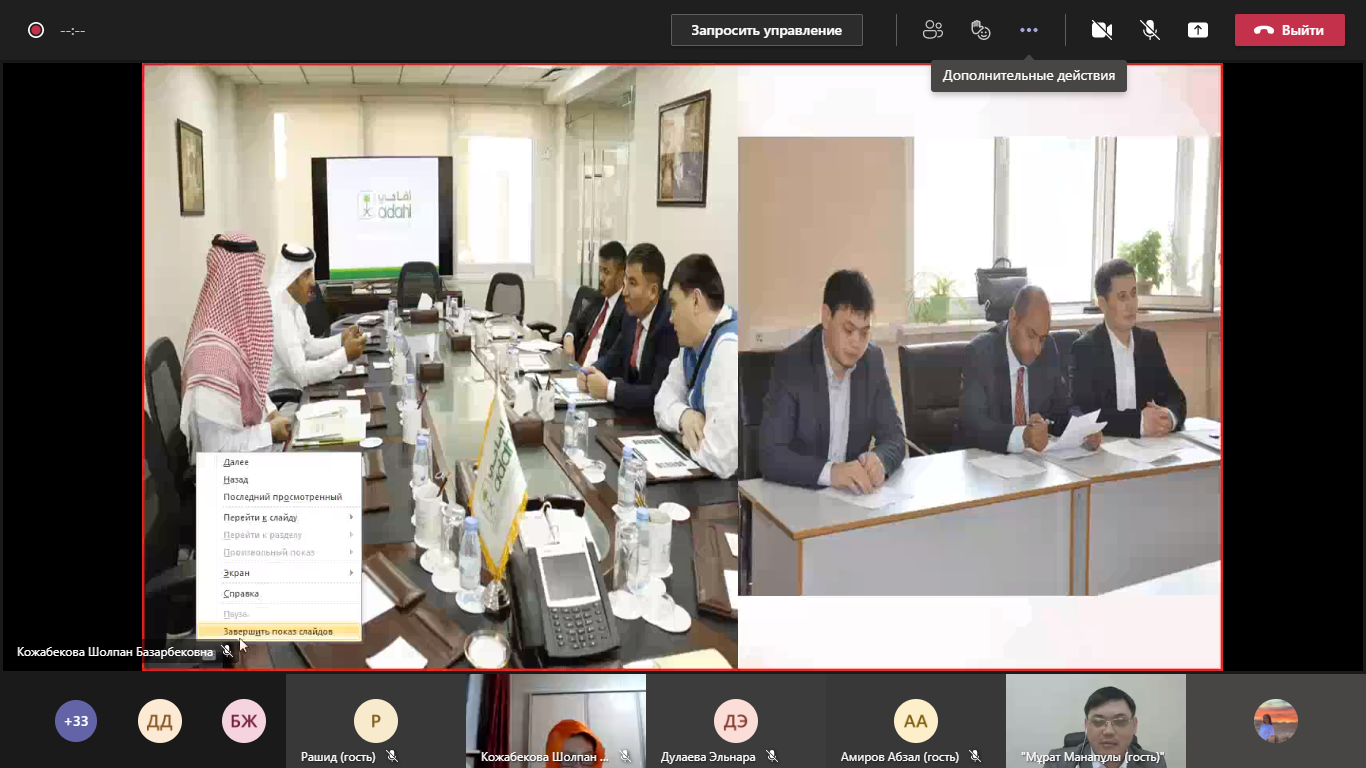
Task: Select 'Завершить показ слайдов' menu item
Action: click(x=278, y=631)
